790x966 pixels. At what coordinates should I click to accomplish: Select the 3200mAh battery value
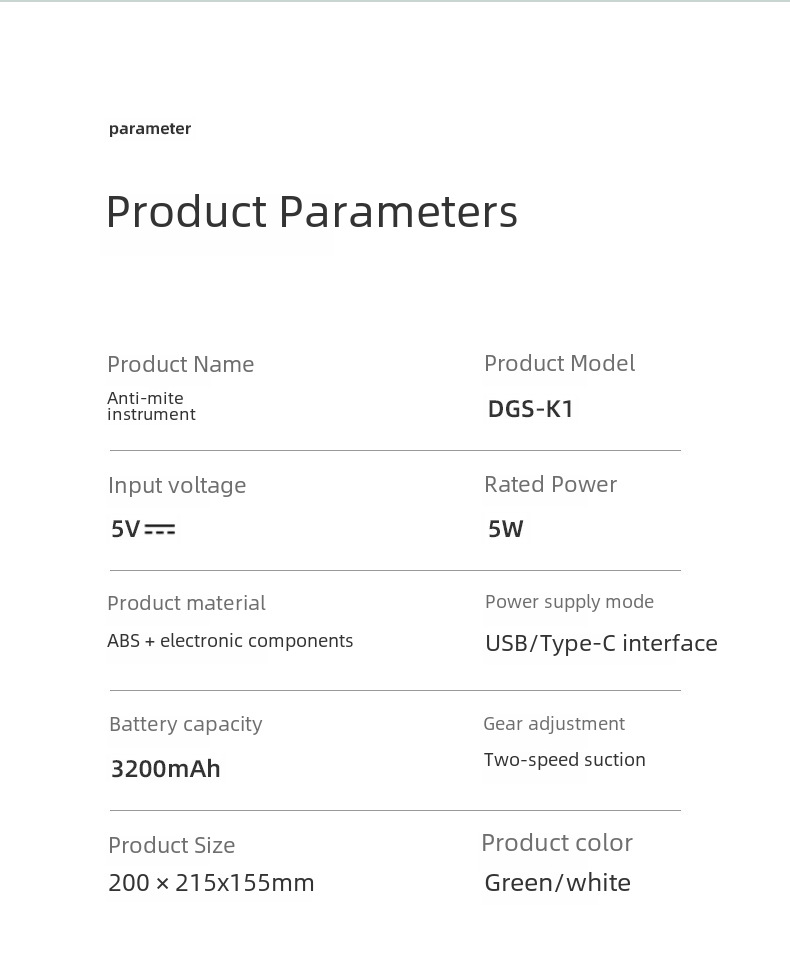165,769
